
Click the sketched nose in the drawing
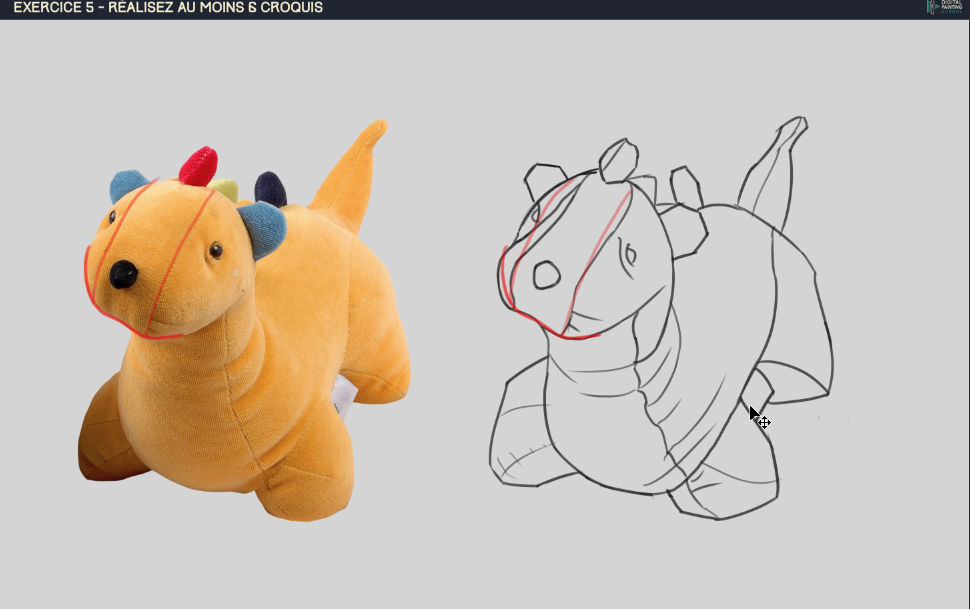pos(546,274)
